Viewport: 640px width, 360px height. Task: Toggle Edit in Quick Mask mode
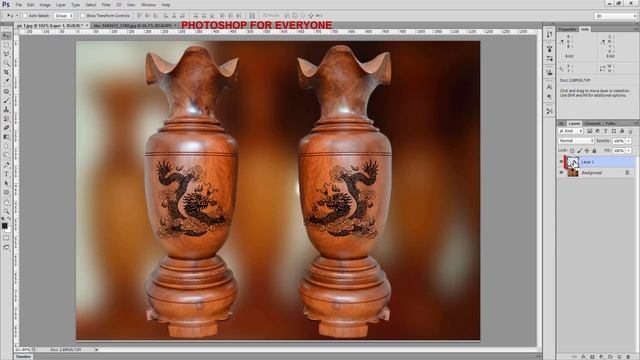(x=6, y=238)
